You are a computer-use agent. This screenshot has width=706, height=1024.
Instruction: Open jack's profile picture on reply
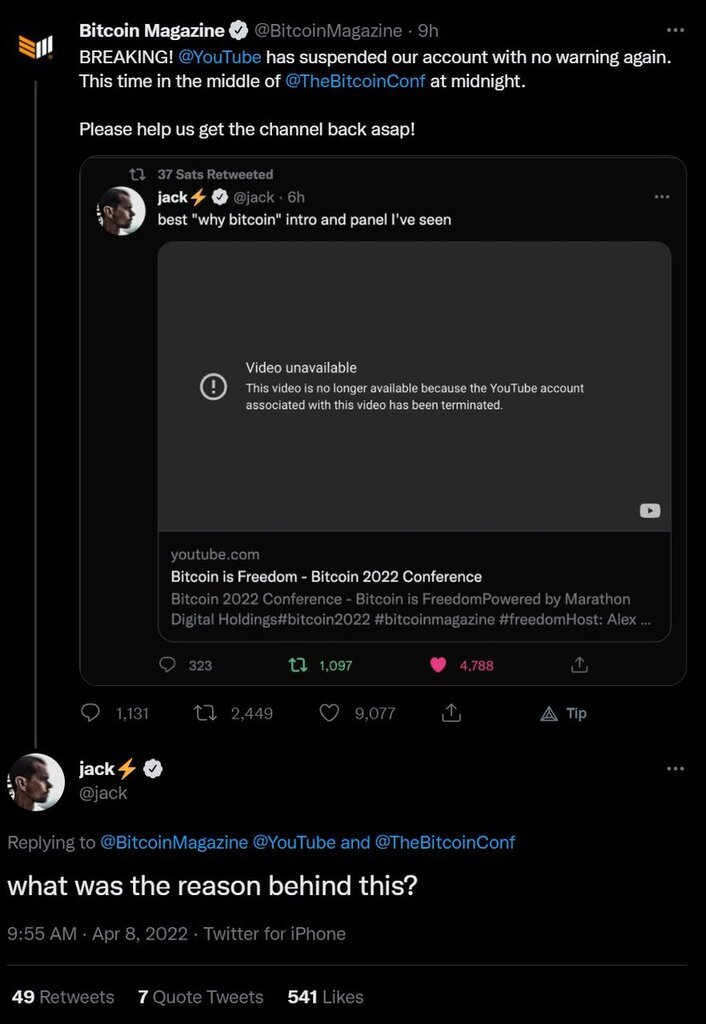tap(36, 781)
